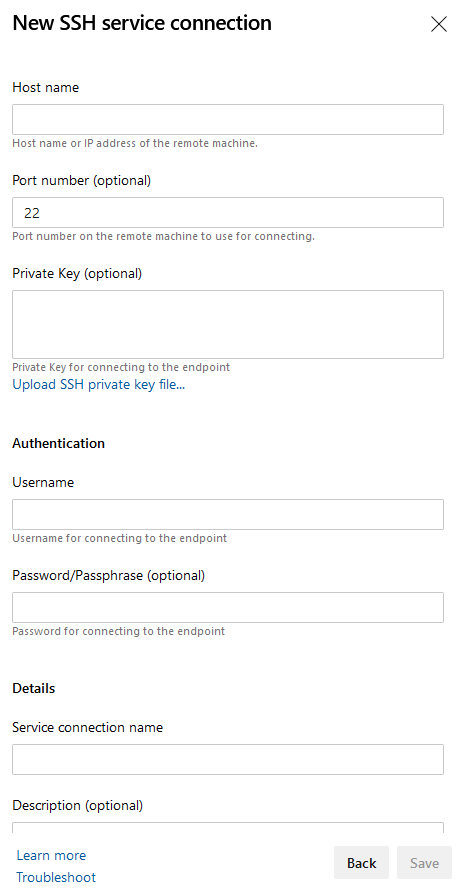The height and width of the screenshot is (894, 460).
Task: Go back with the Back button
Action: (x=361, y=863)
